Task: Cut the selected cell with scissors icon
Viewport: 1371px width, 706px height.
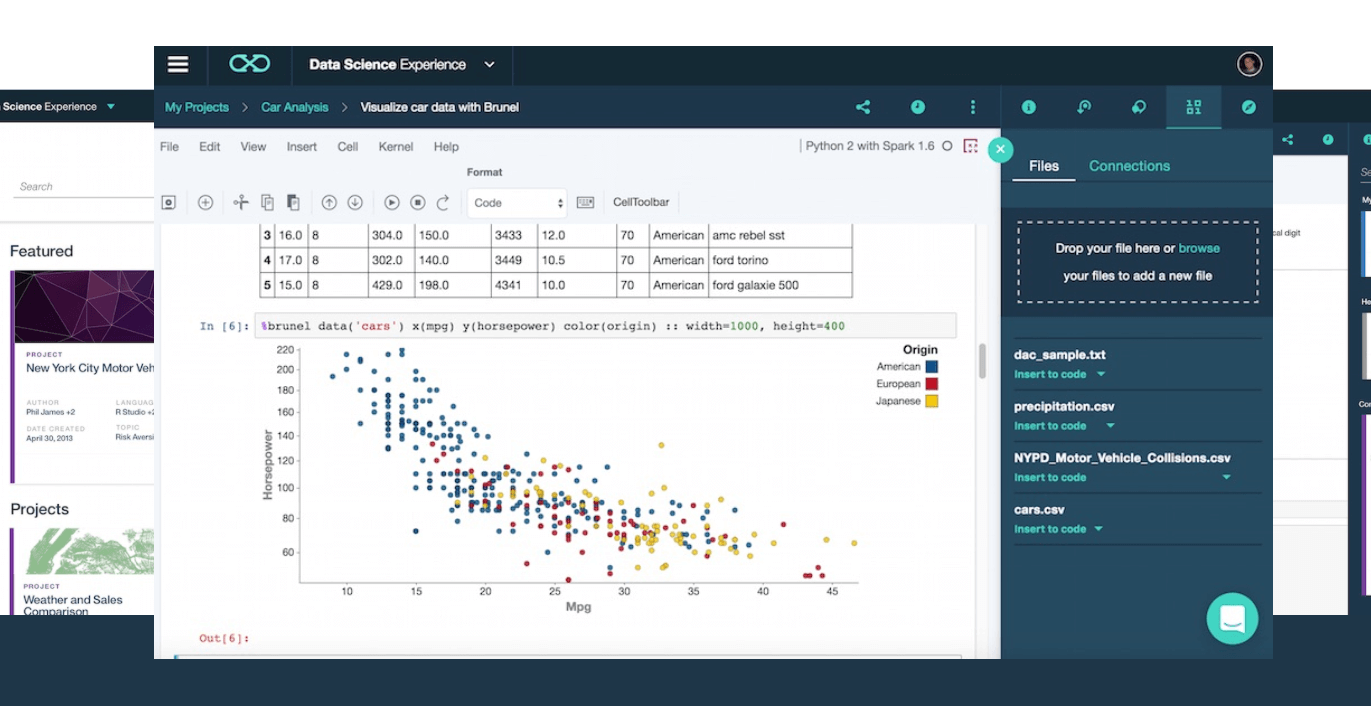Action: coord(241,202)
